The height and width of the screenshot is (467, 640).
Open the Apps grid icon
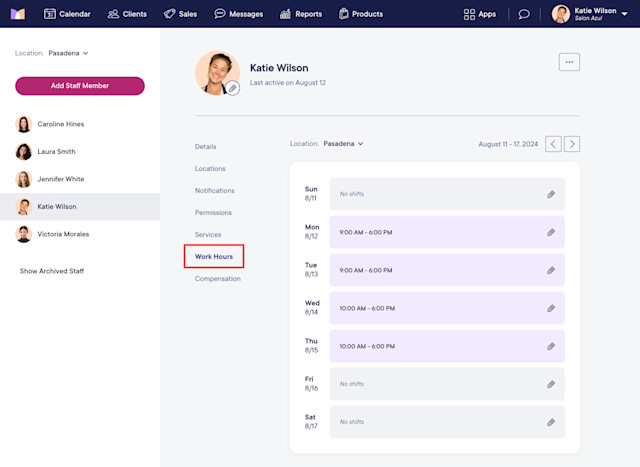[x=469, y=14]
